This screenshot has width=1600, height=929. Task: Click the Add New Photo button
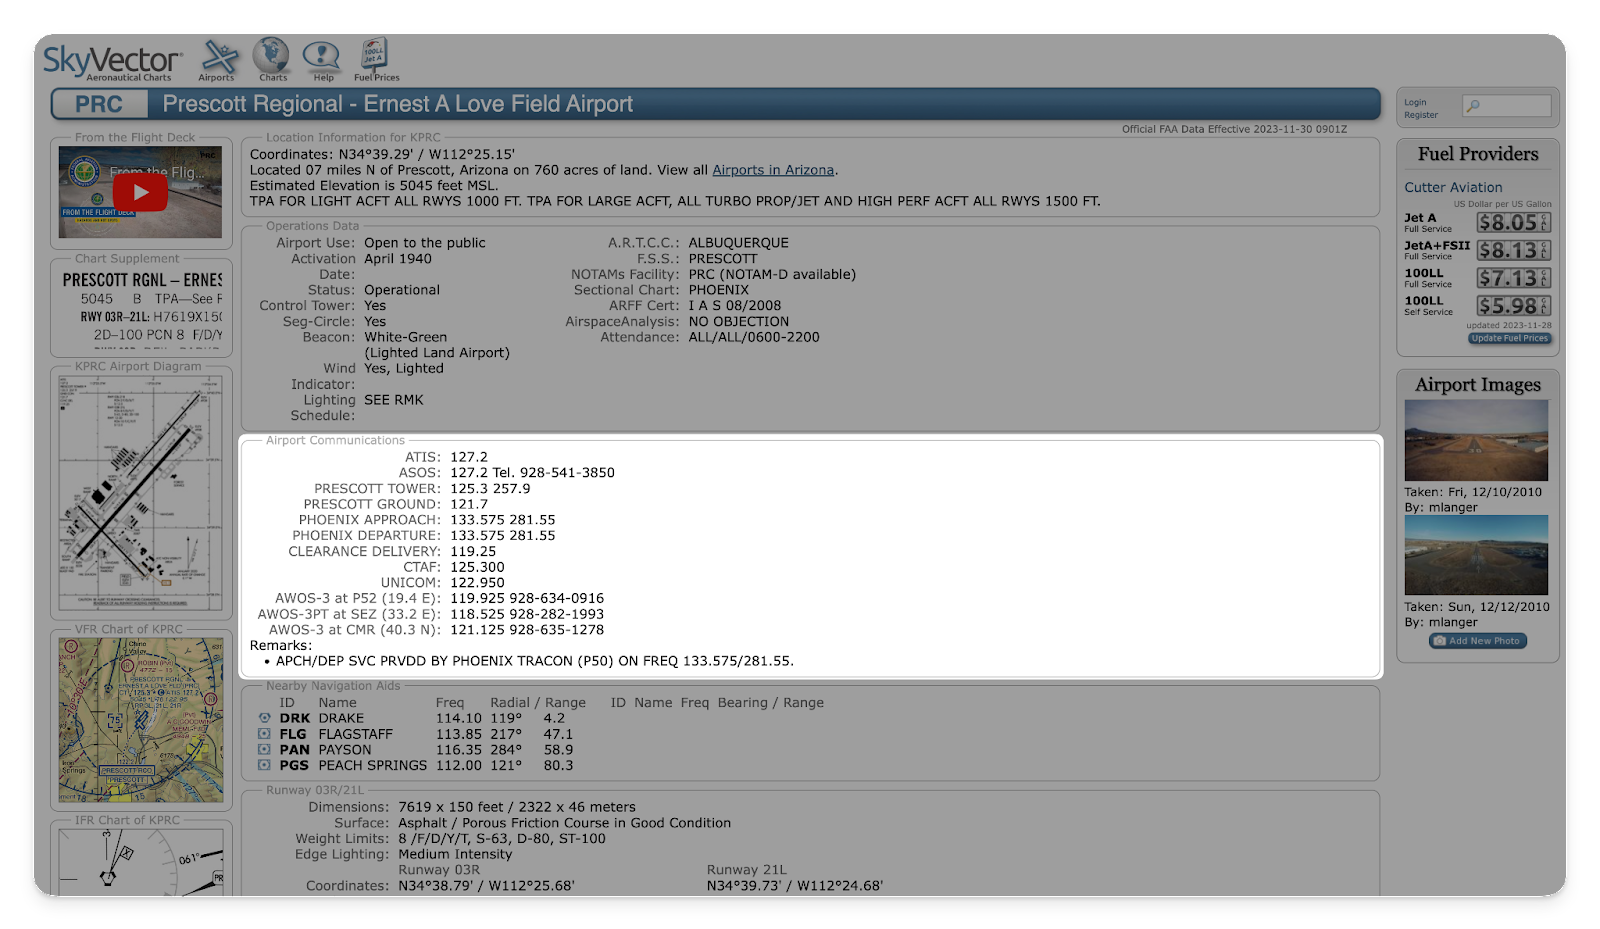pos(1478,641)
